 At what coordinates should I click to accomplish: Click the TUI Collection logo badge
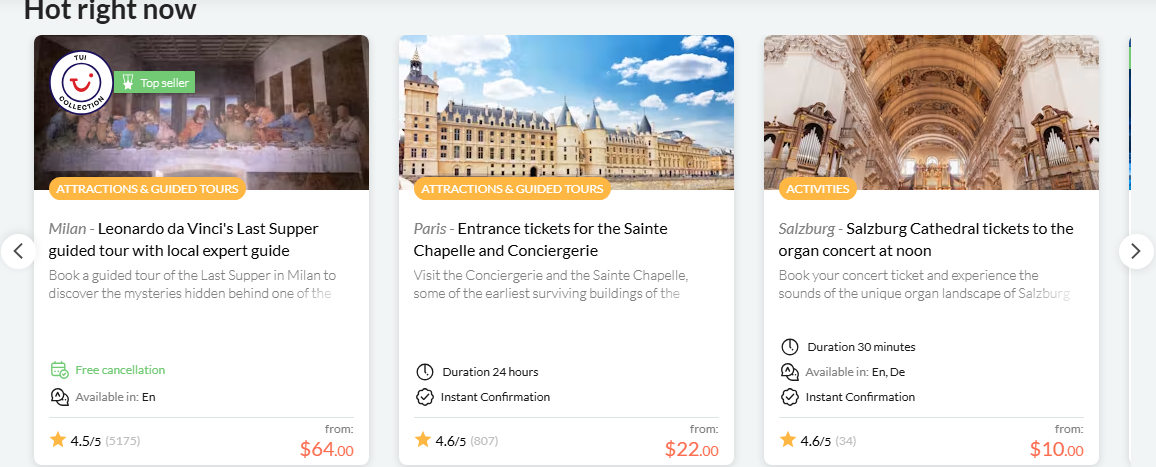tap(81, 83)
